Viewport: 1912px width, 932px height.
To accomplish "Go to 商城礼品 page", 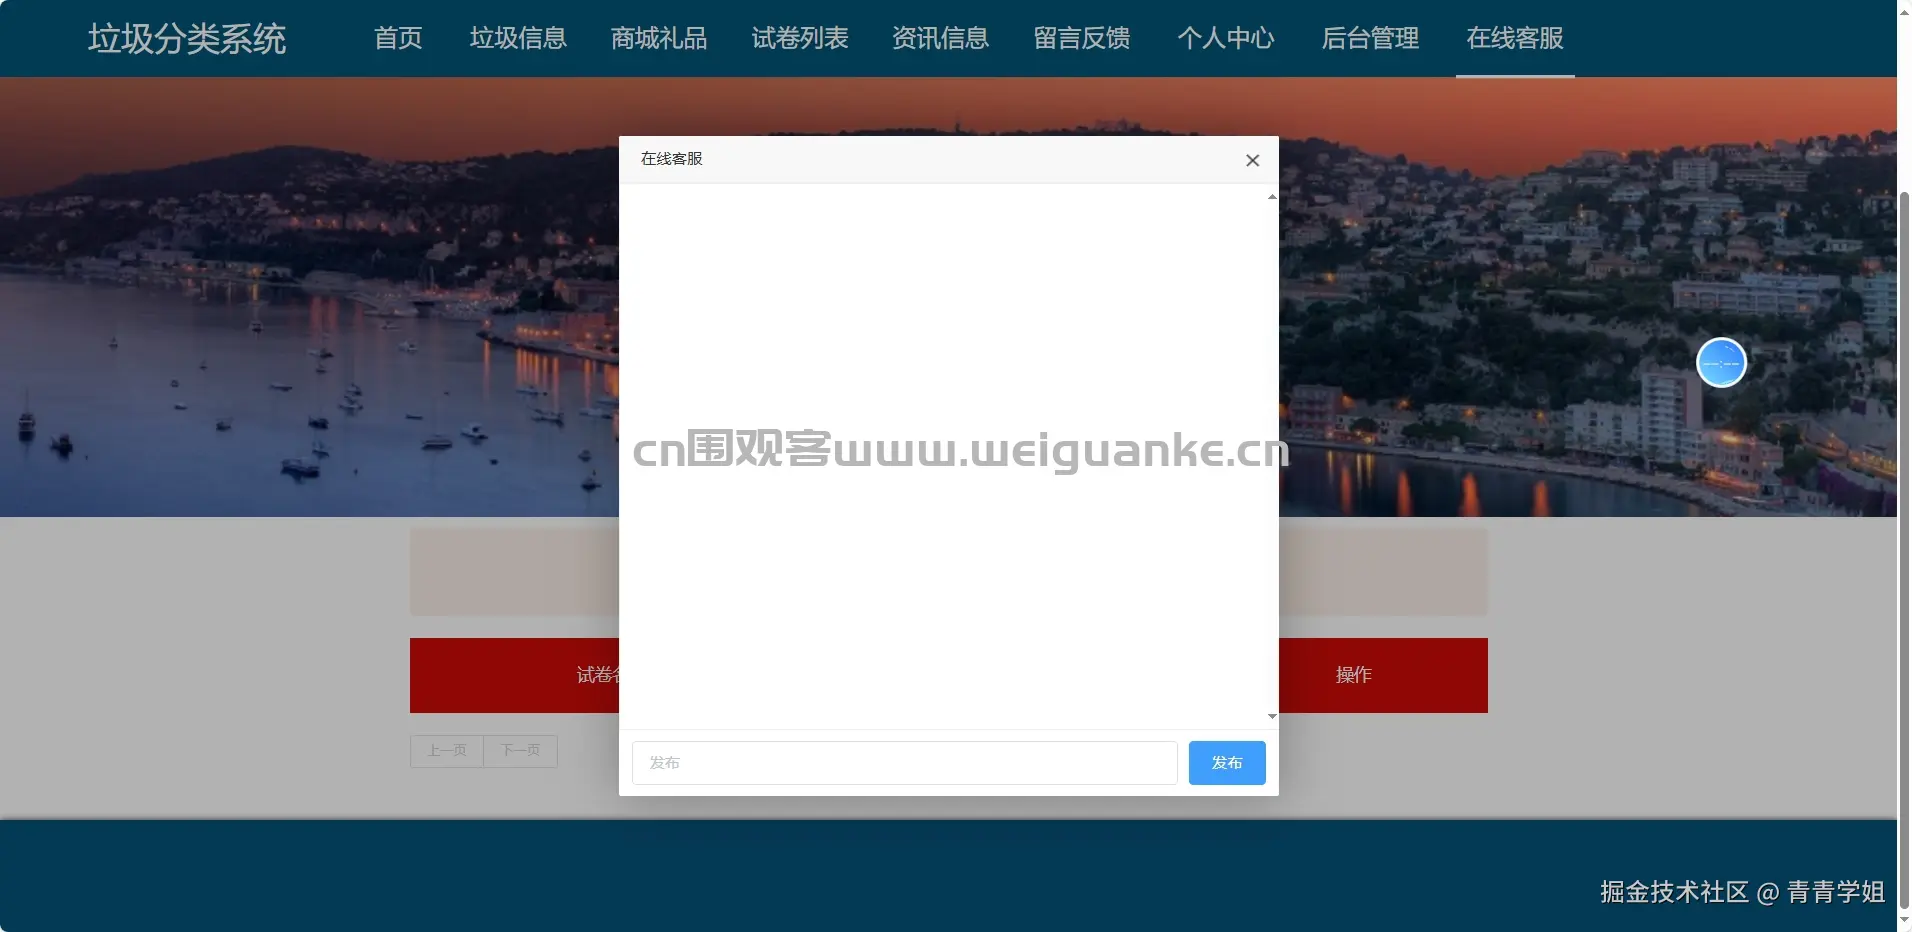I will coord(659,38).
